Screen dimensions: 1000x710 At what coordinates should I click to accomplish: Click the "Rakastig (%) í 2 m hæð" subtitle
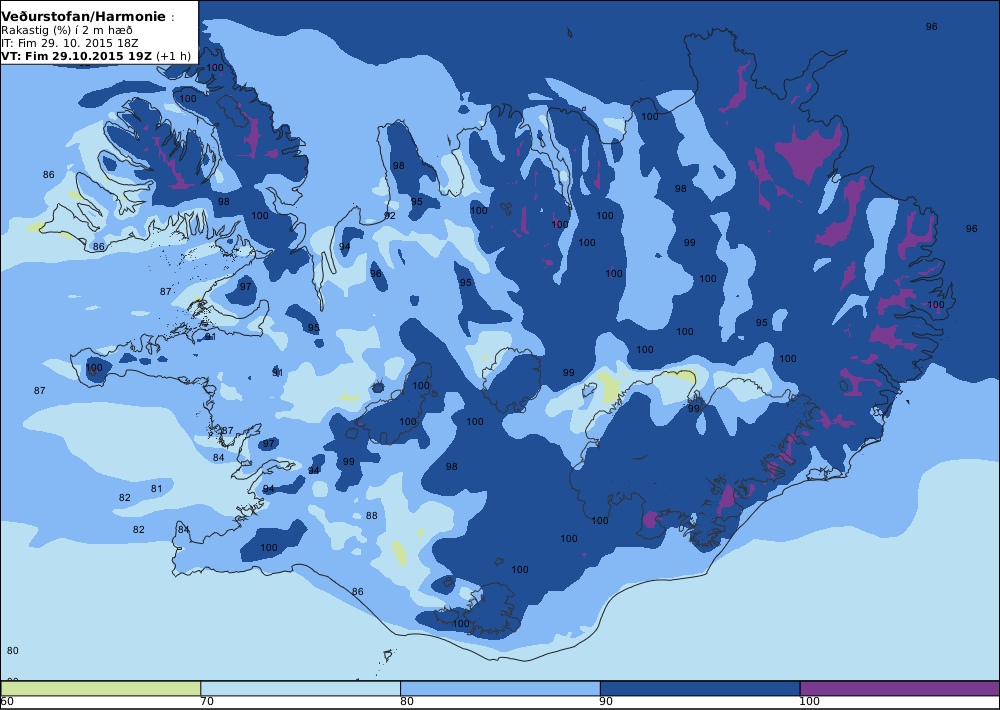(x=67, y=30)
